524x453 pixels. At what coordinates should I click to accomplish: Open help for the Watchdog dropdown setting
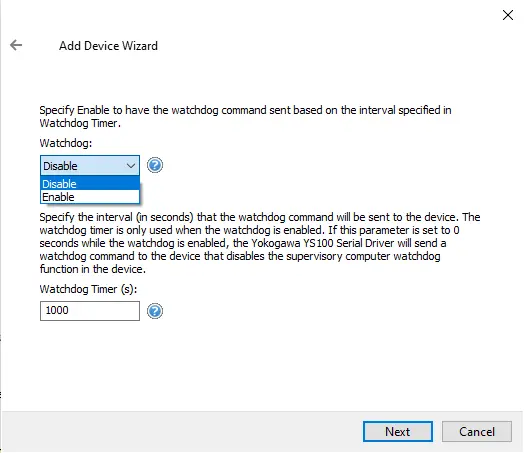(155, 165)
